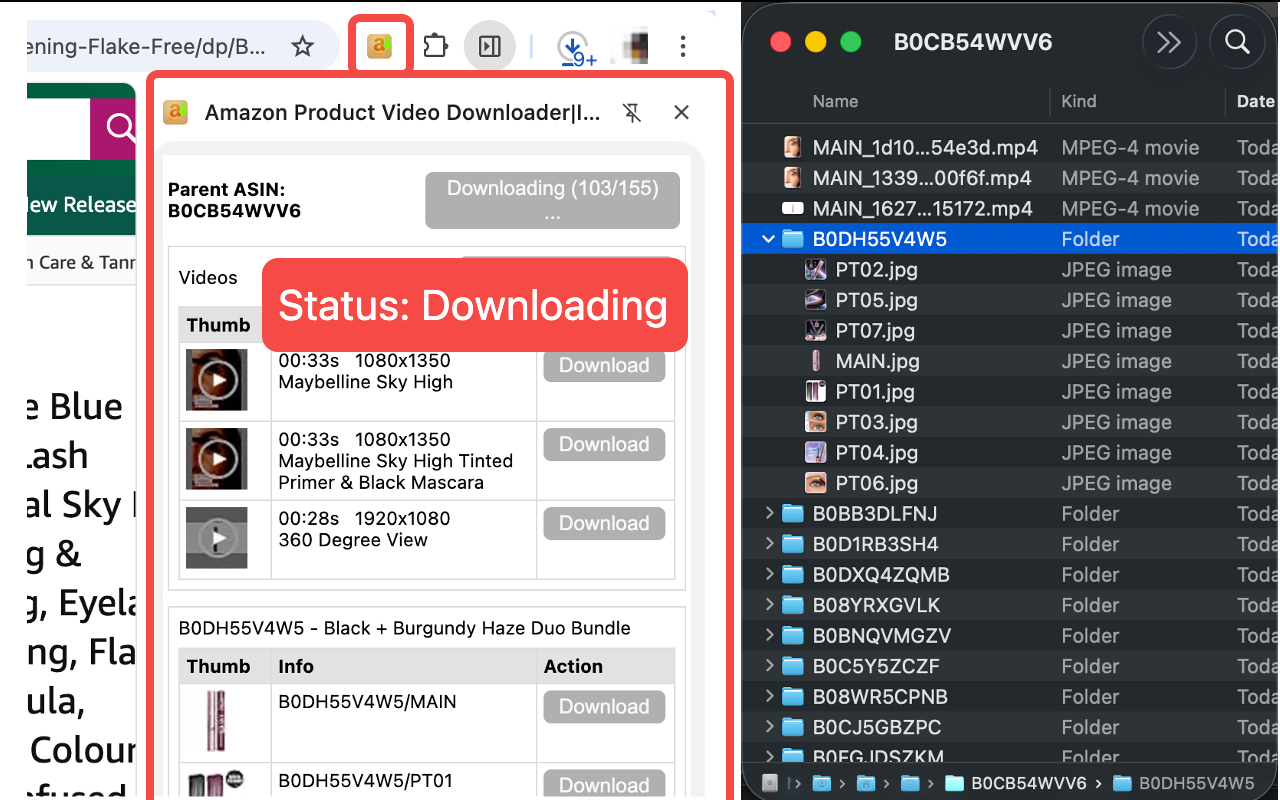The height and width of the screenshot is (800, 1280).
Task: Expand the B0BB3DLFNJ folder
Action: [769, 513]
